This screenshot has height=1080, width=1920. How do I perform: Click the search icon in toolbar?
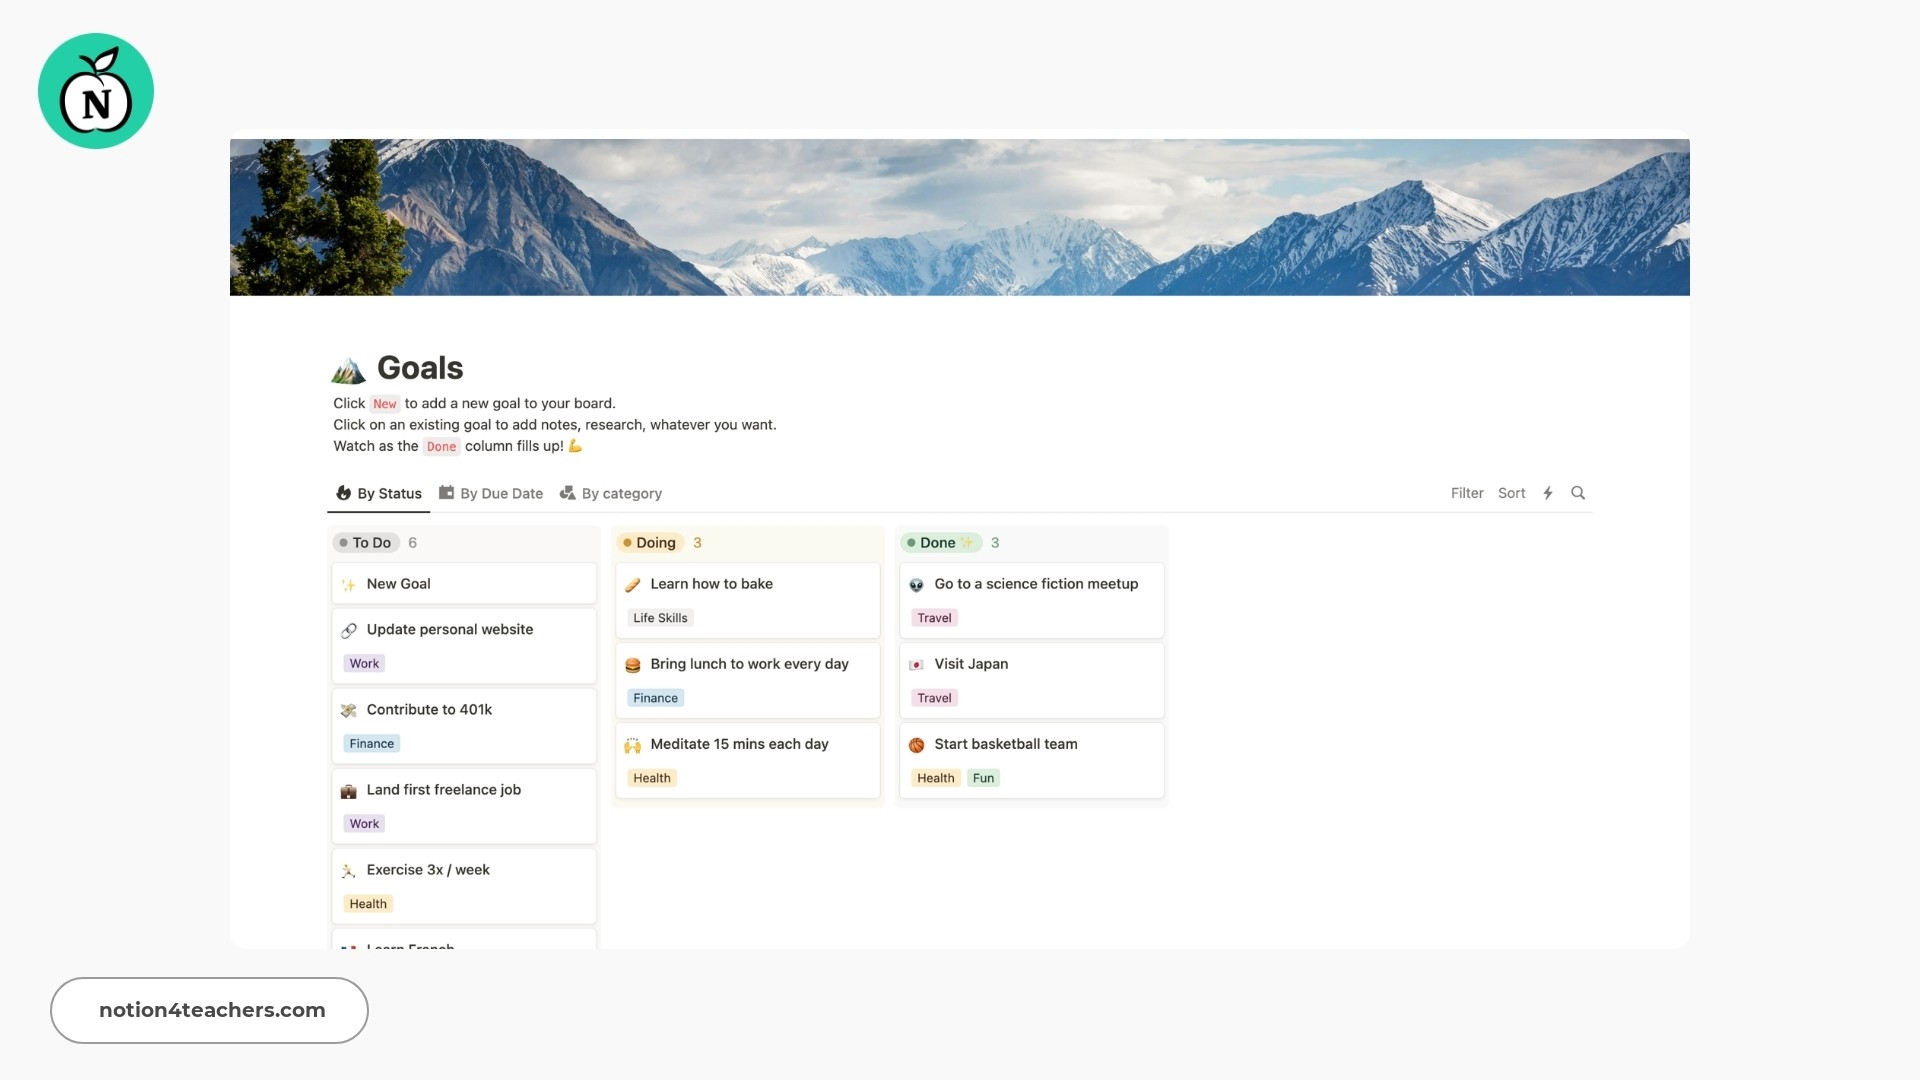pos(1577,492)
